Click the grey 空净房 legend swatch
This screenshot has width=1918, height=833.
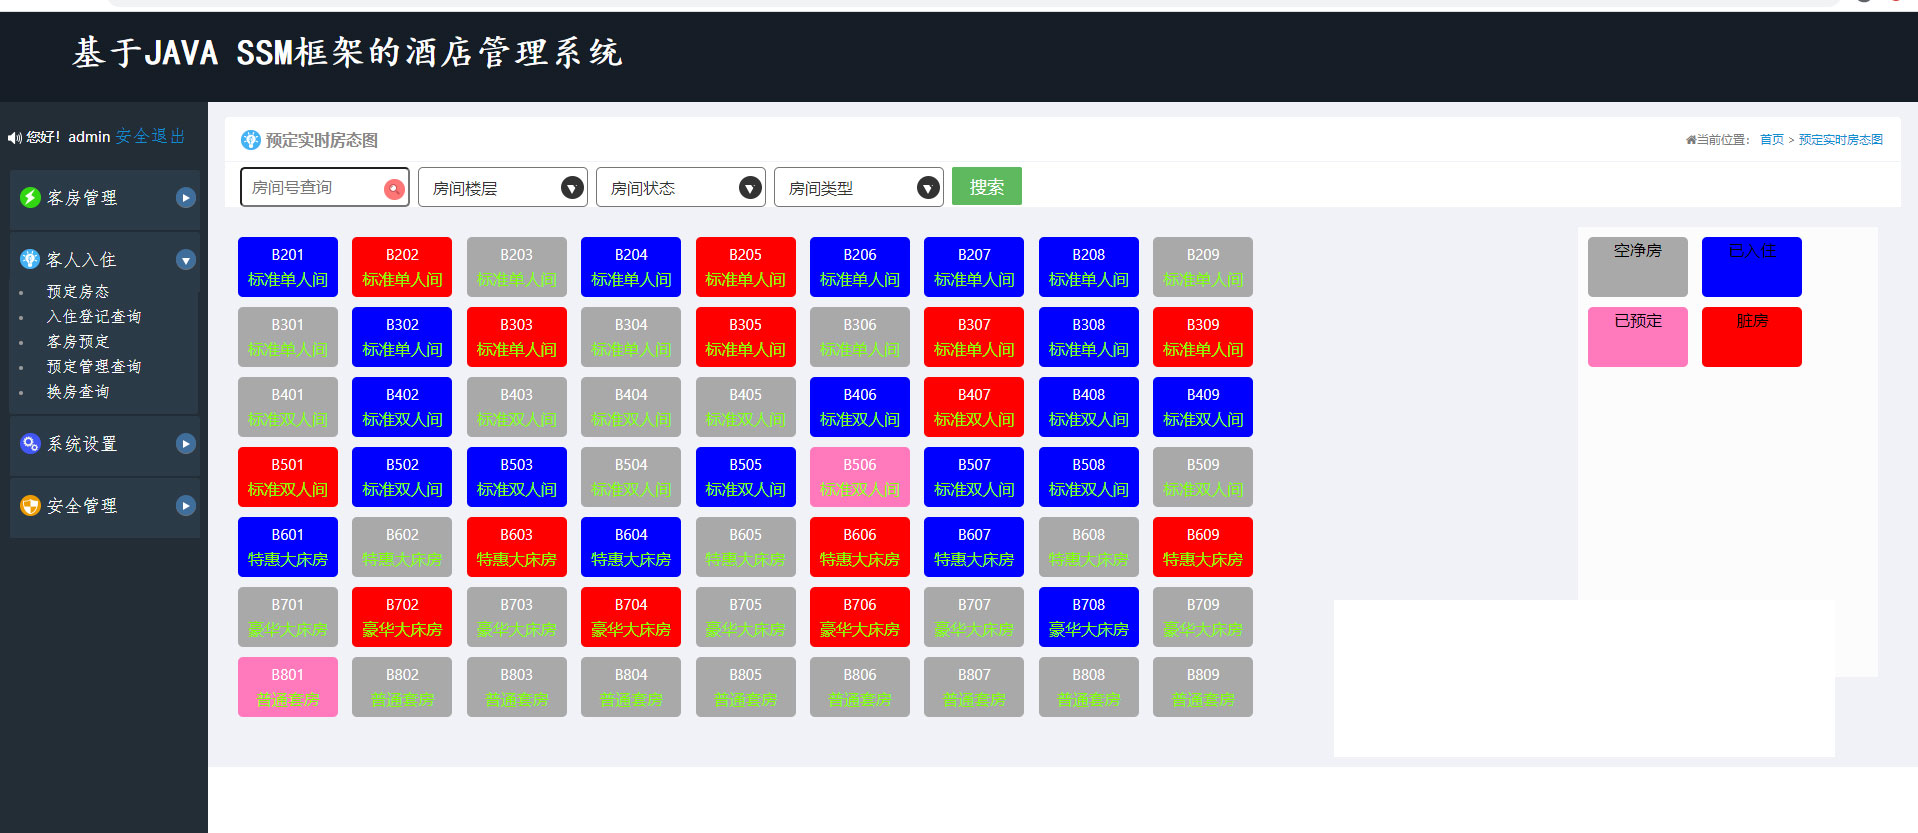pyautogui.click(x=1637, y=267)
